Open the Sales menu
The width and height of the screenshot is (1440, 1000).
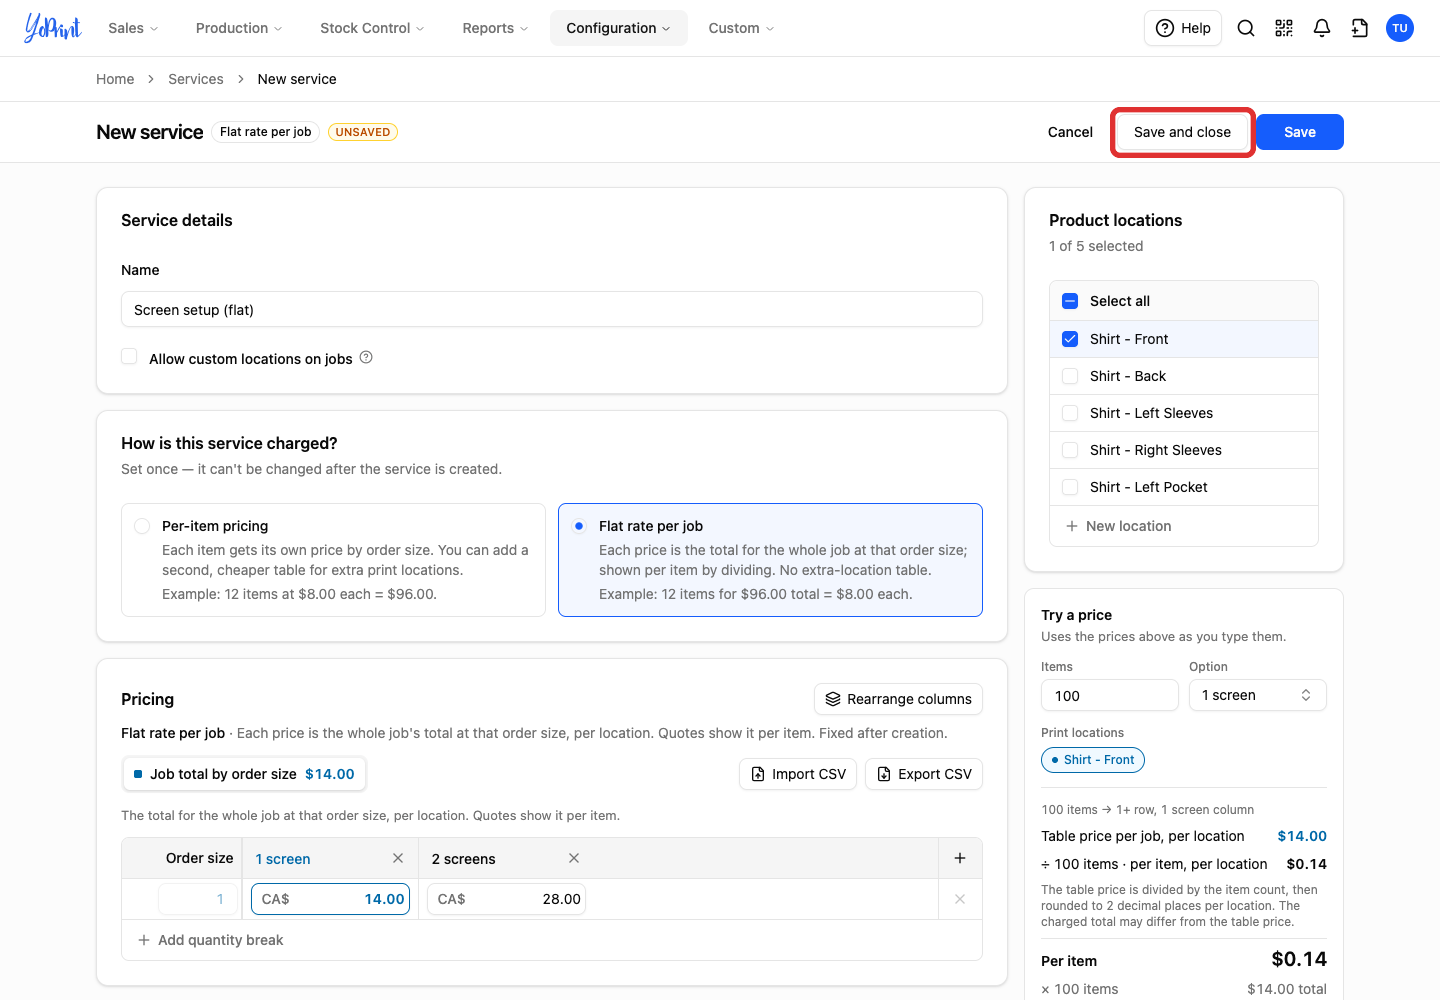point(133,28)
